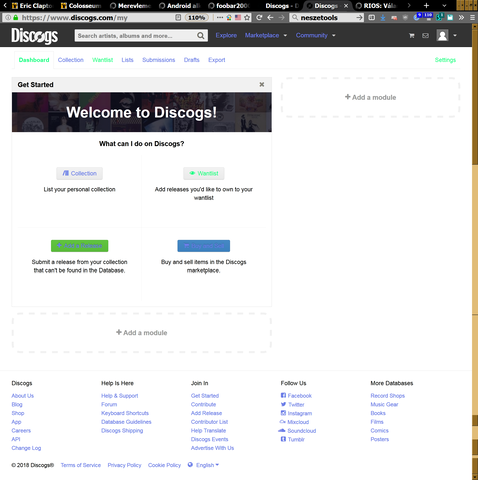Open Firefox hamburger menu
Viewport: 478px width, 480px height.
coord(472,18)
